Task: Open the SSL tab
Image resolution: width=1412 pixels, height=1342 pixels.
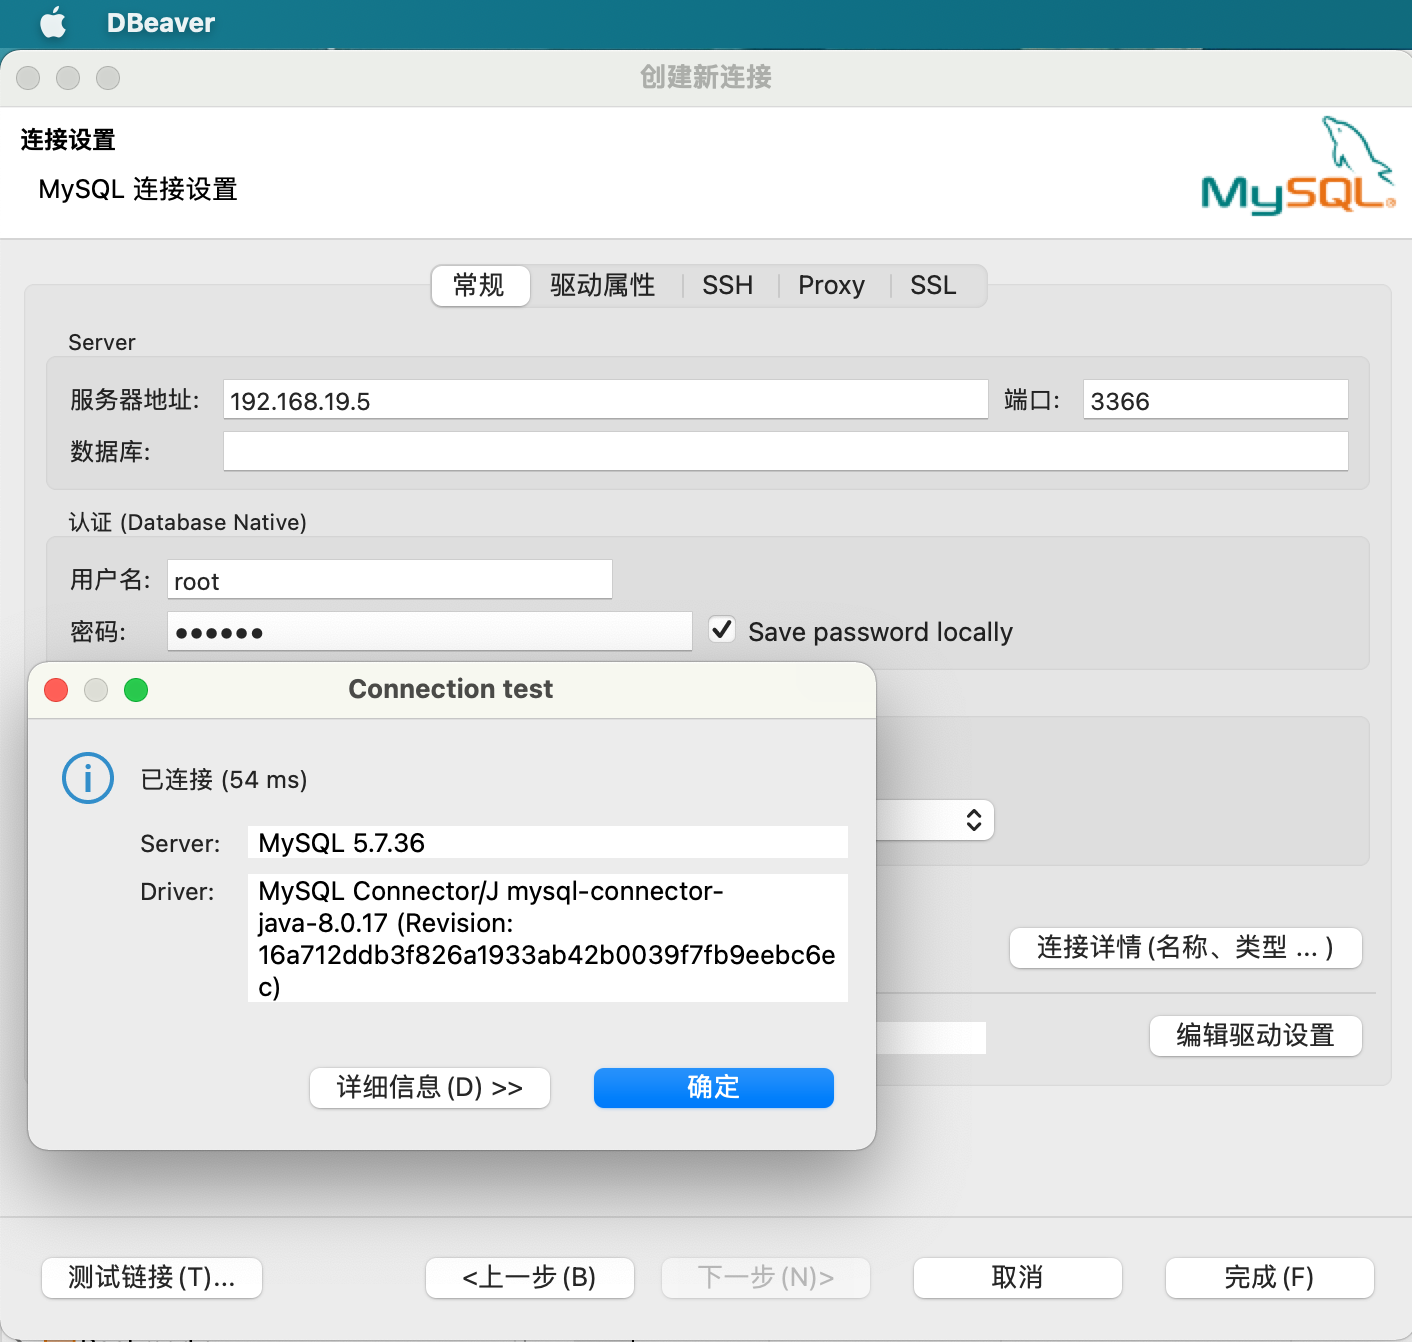Action: pyautogui.click(x=933, y=286)
